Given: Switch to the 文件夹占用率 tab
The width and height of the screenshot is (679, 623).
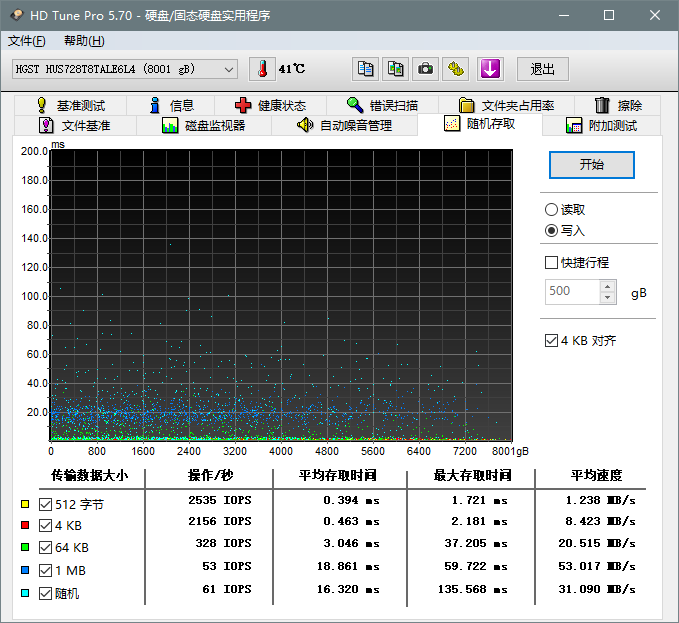Looking at the screenshot, I should point(507,105).
